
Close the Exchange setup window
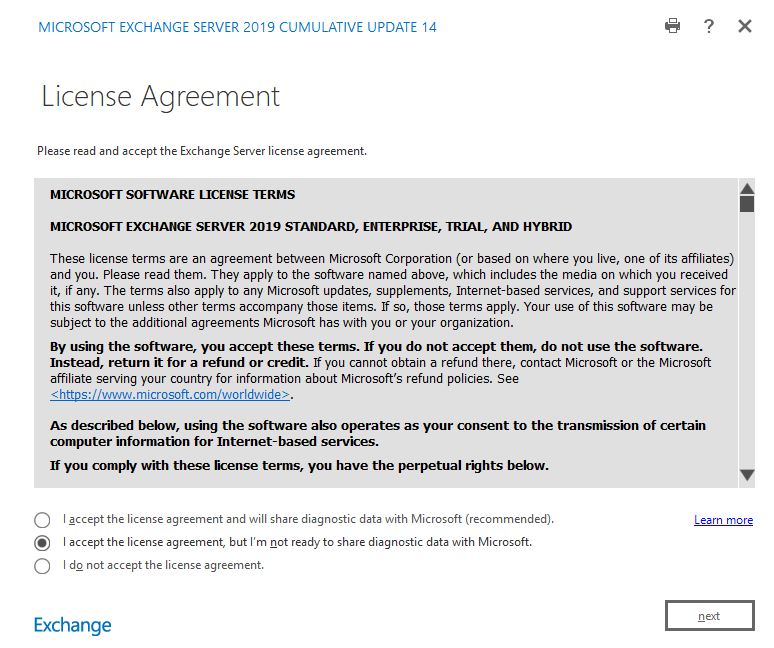coord(745,26)
